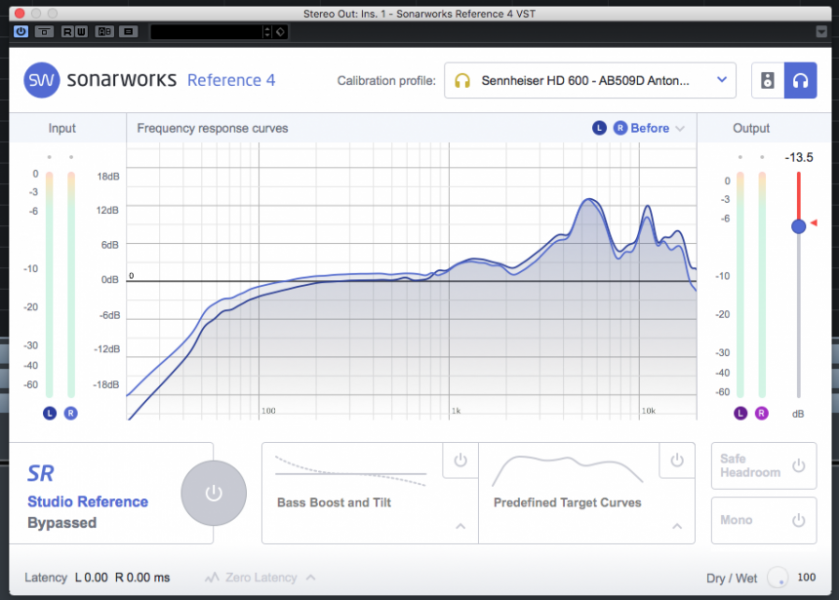Click the input left clip indicator dot

[x=49, y=157]
